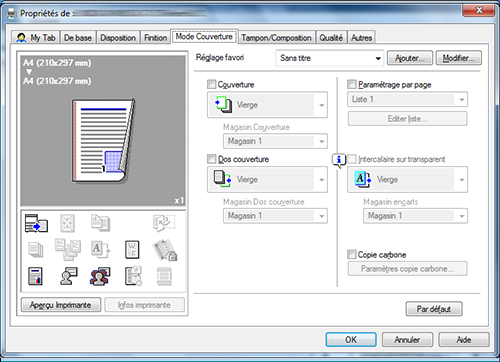Click the transparency interleave letter A icon

363,179
